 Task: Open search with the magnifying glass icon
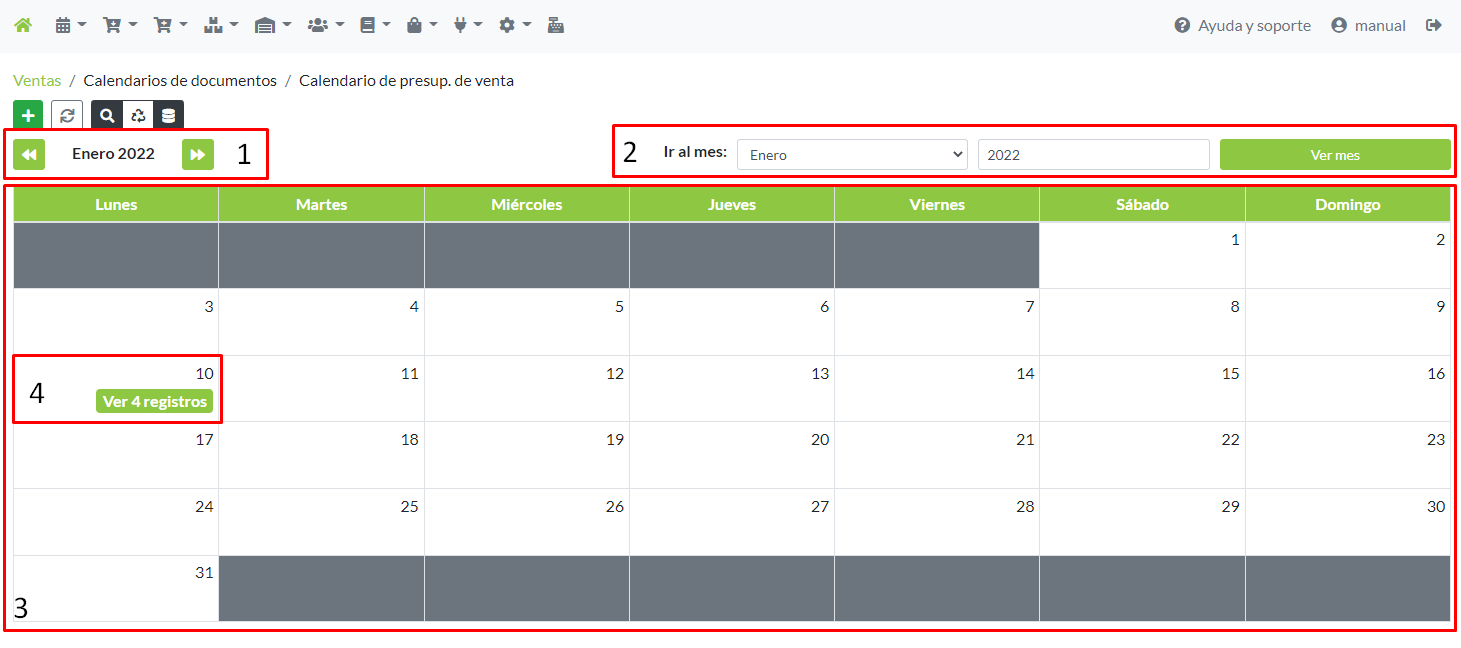[107, 116]
